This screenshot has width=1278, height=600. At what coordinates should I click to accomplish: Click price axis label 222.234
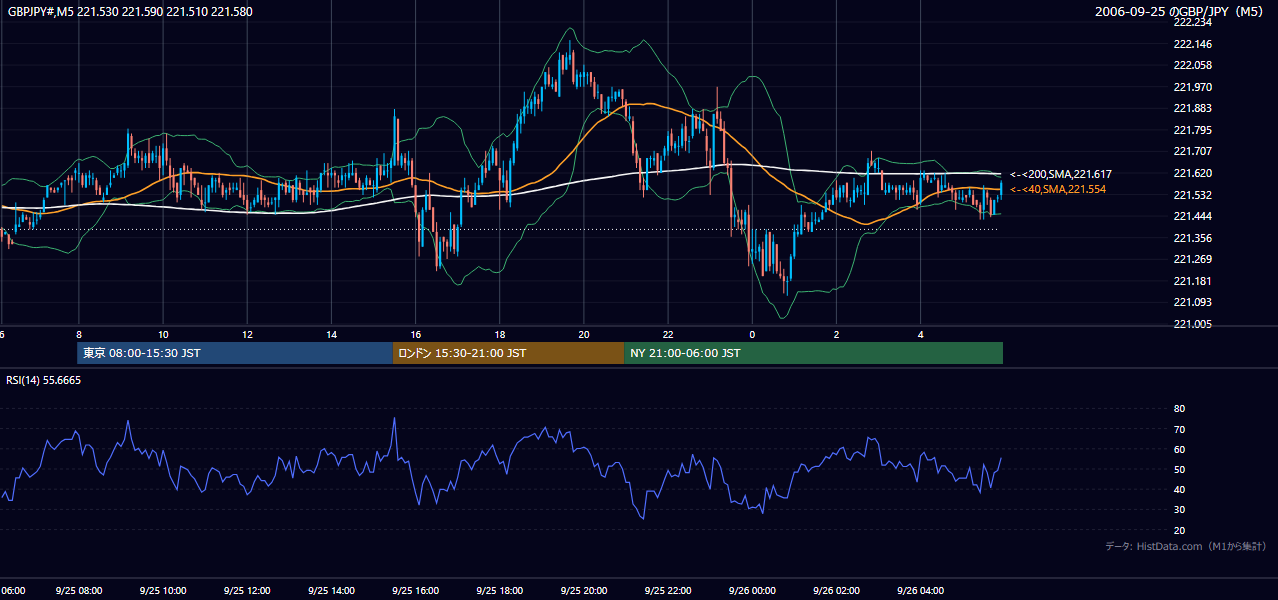tap(1194, 22)
